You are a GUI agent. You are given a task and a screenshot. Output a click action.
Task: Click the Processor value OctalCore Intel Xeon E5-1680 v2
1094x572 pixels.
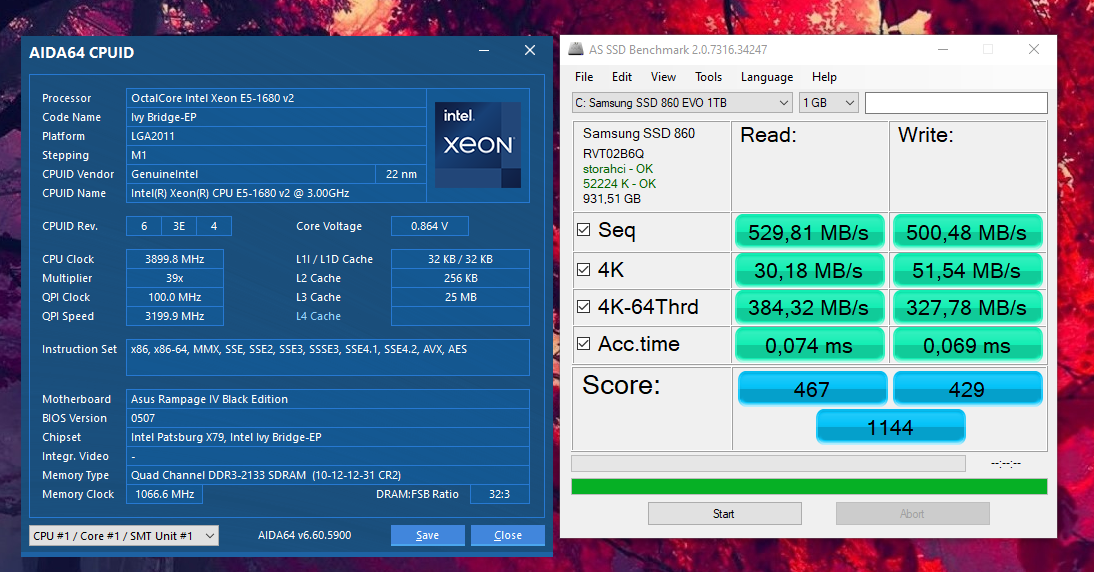pos(276,98)
